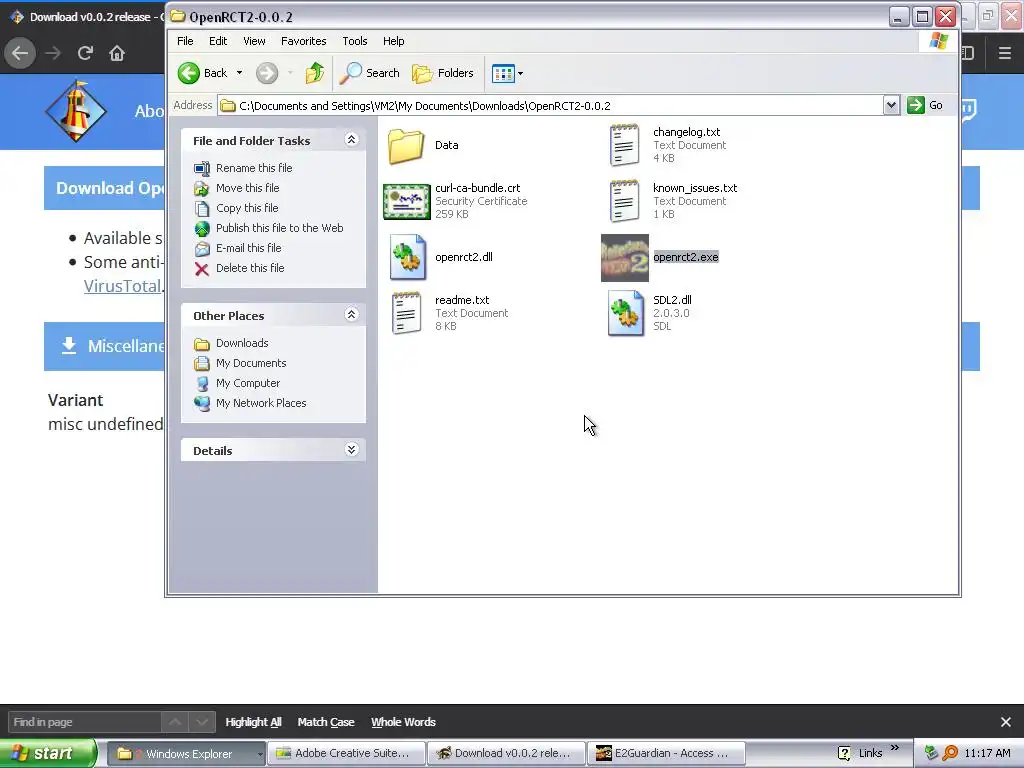Expand the address bar dropdown
Image resolution: width=1024 pixels, height=768 pixels.
(x=891, y=105)
